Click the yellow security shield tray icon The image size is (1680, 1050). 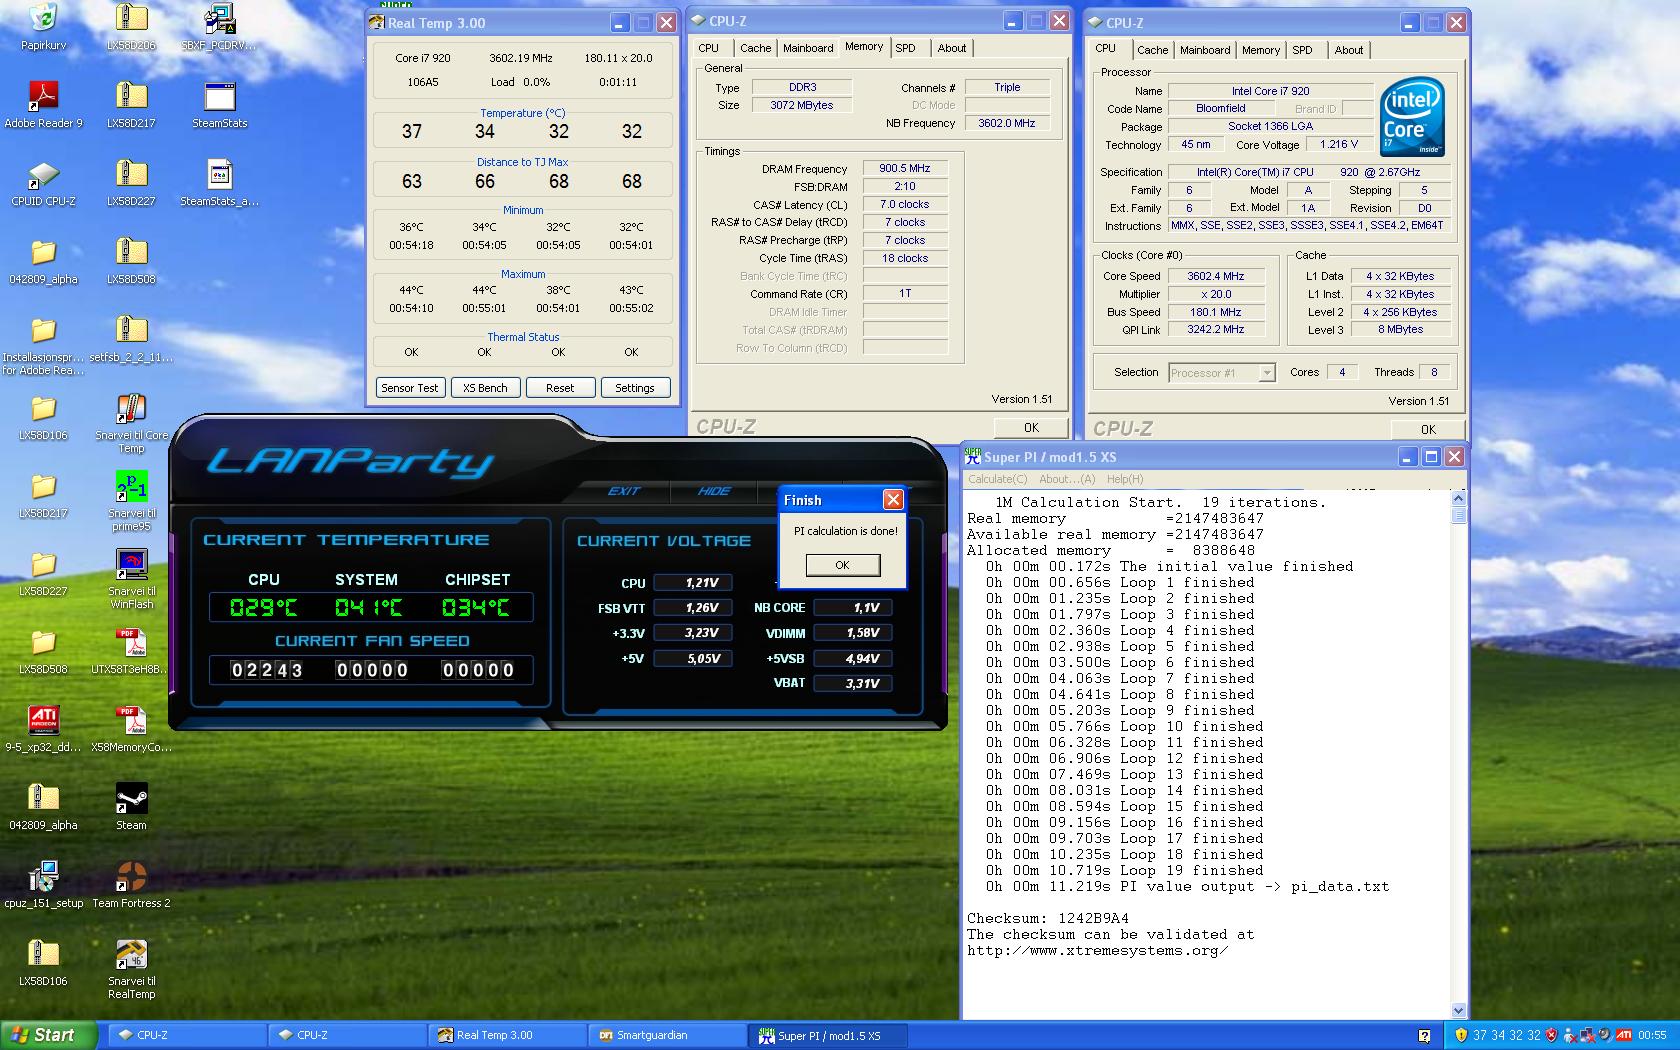click(x=1461, y=1035)
